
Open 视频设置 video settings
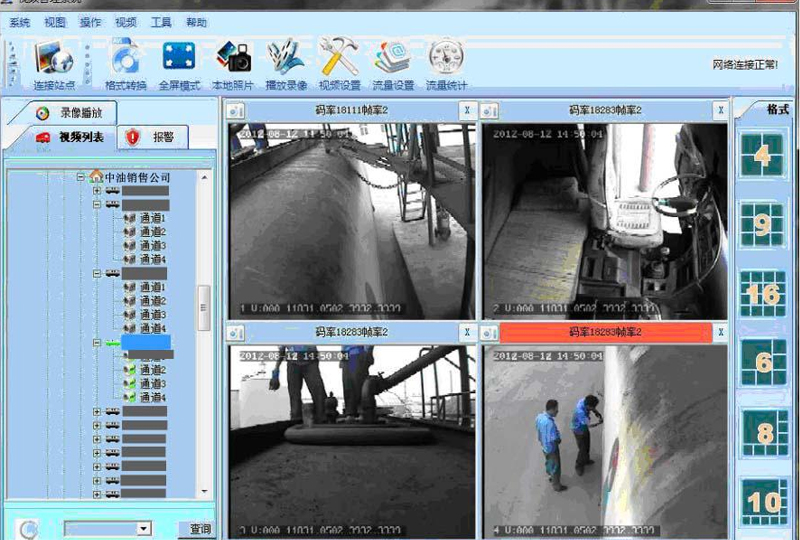click(x=340, y=64)
